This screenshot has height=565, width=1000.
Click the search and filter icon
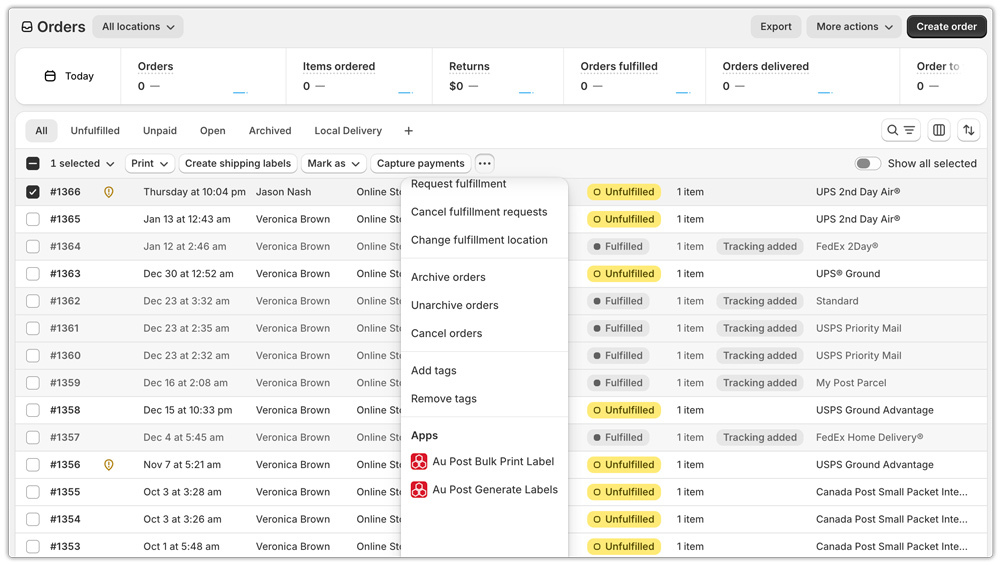pyautogui.click(x=900, y=131)
